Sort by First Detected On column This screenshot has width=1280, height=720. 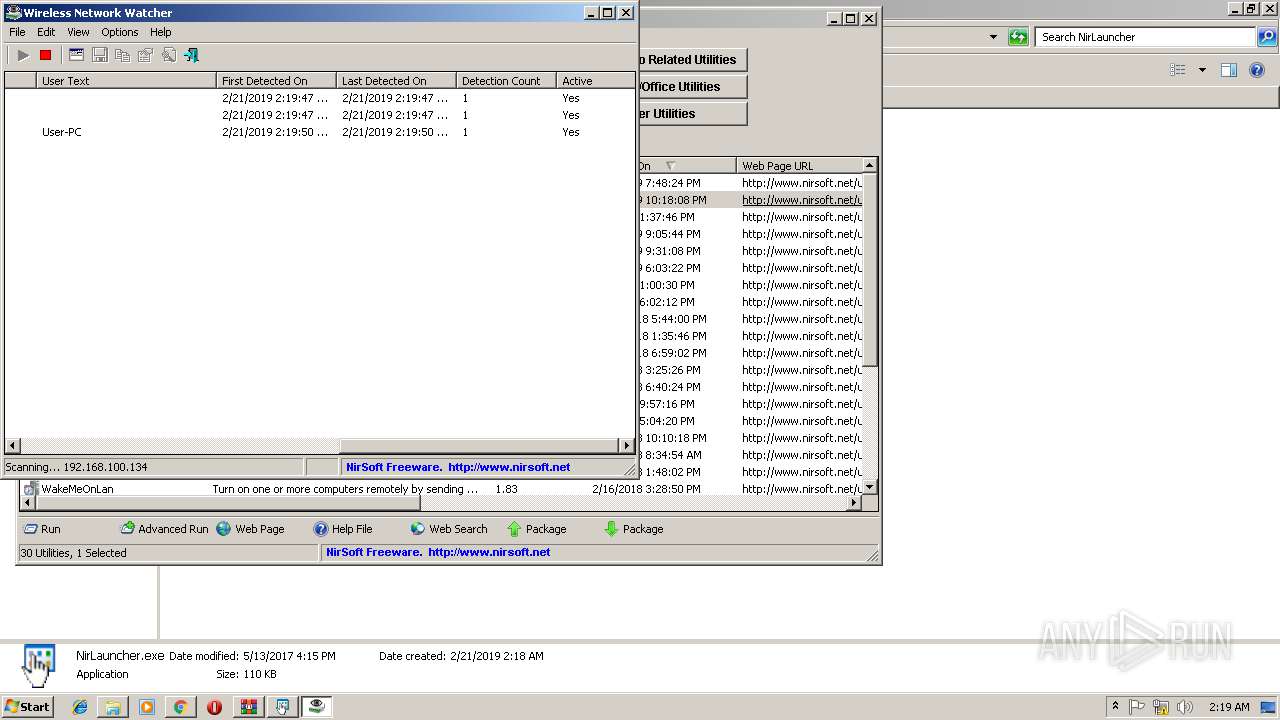point(276,81)
